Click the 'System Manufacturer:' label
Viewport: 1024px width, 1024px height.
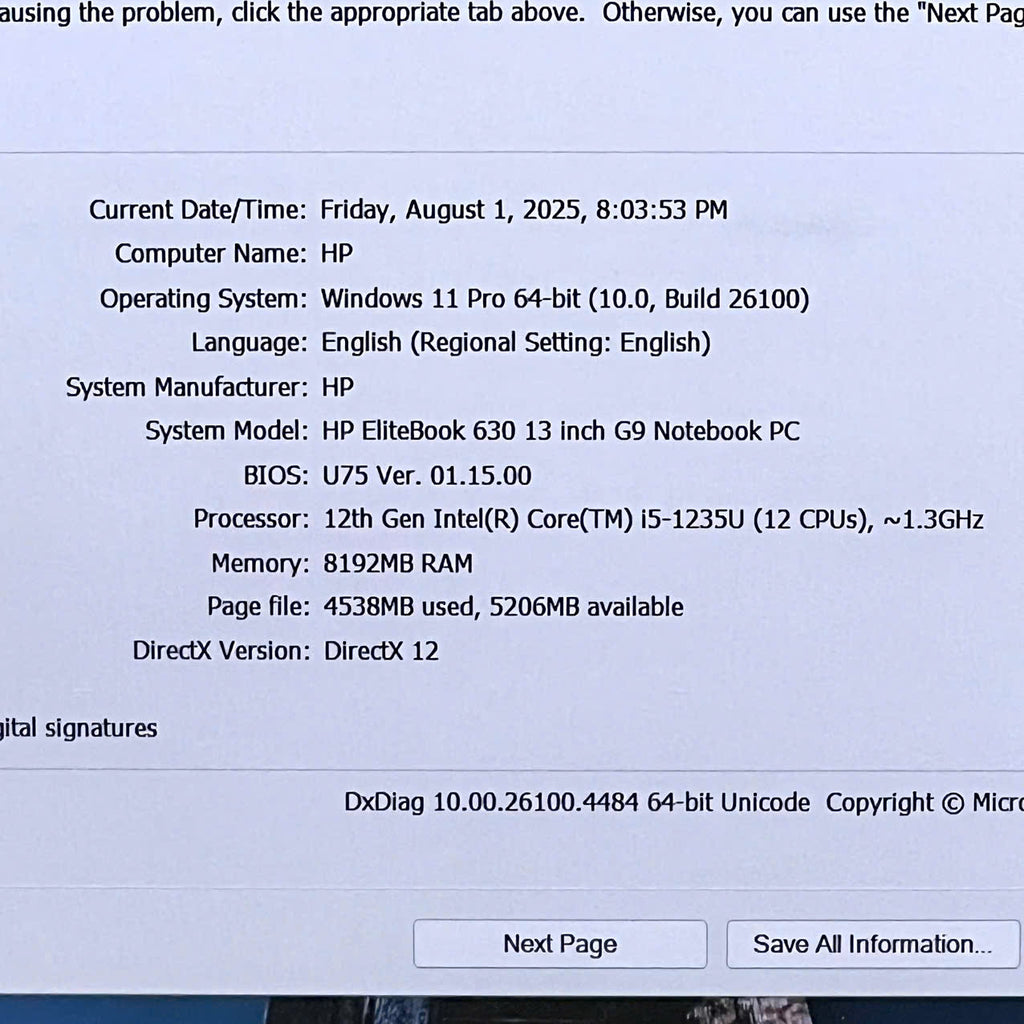(187, 387)
